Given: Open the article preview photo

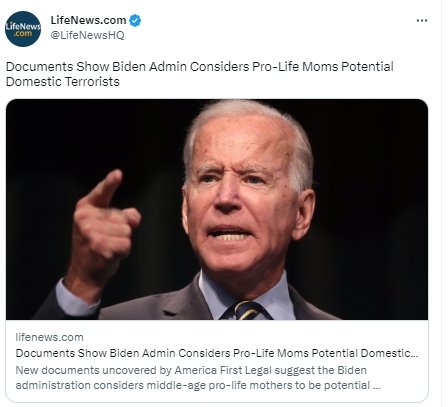Looking at the screenshot, I should pos(217,209).
